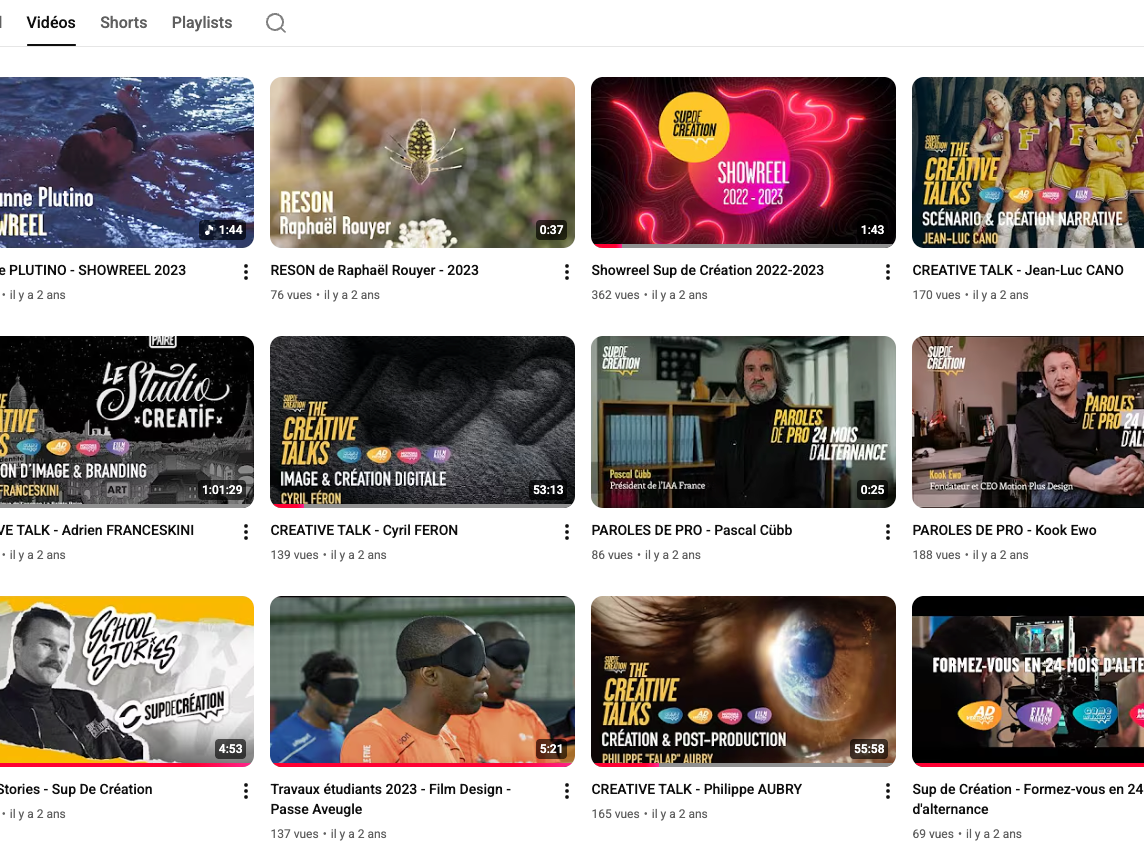Switch to the Playlists tab
1144x858 pixels.
(x=202, y=23)
